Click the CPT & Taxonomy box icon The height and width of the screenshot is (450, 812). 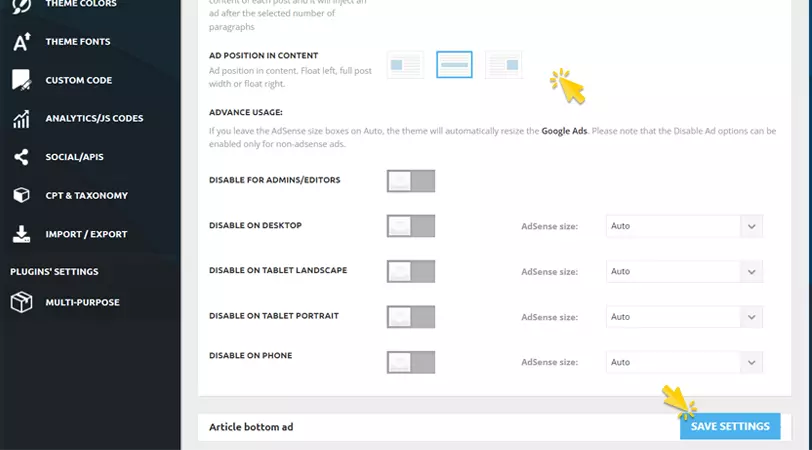point(21,196)
